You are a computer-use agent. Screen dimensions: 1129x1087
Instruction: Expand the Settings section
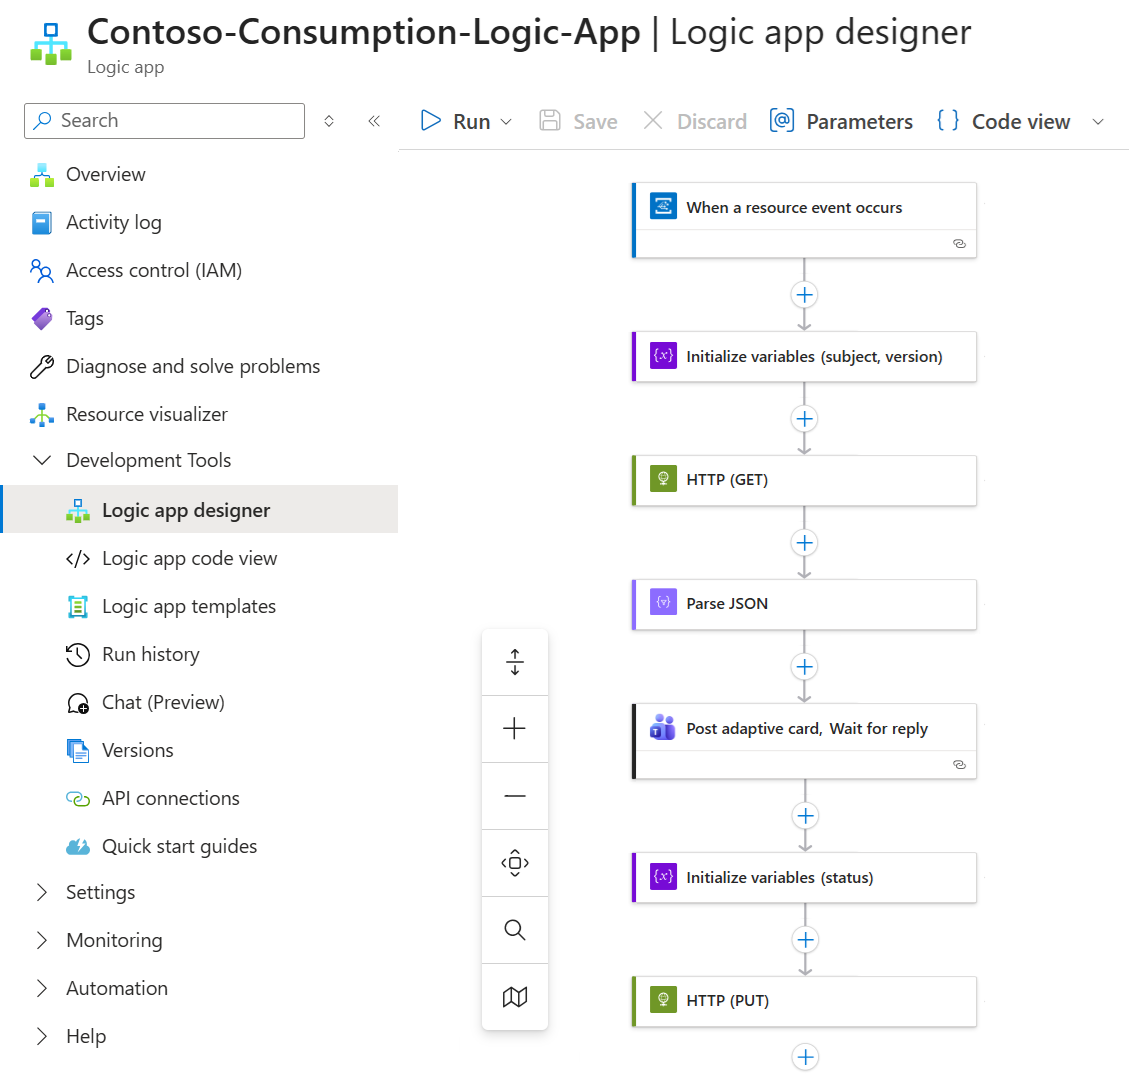(42, 892)
